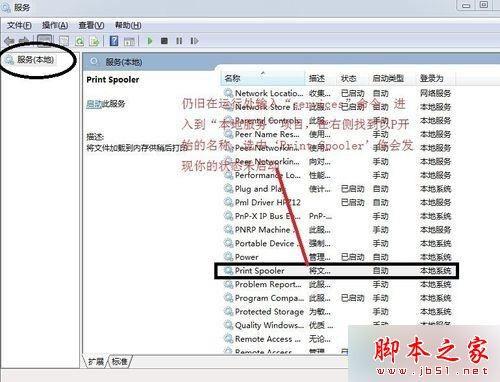Select the PnP-X IP Bus service row
This screenshot has width=500, height=382.
(x=338, y=216)
